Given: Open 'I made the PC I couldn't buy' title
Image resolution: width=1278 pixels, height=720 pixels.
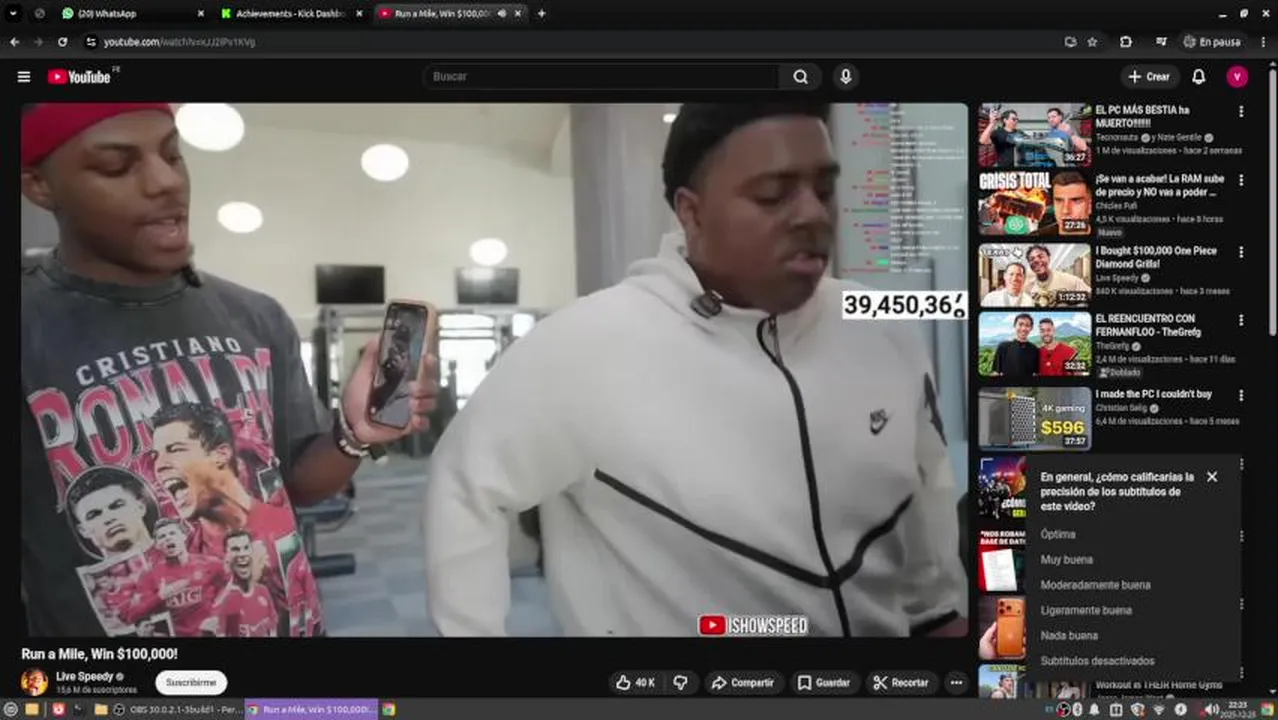Looking at the screenshot, I should 1153,395.
